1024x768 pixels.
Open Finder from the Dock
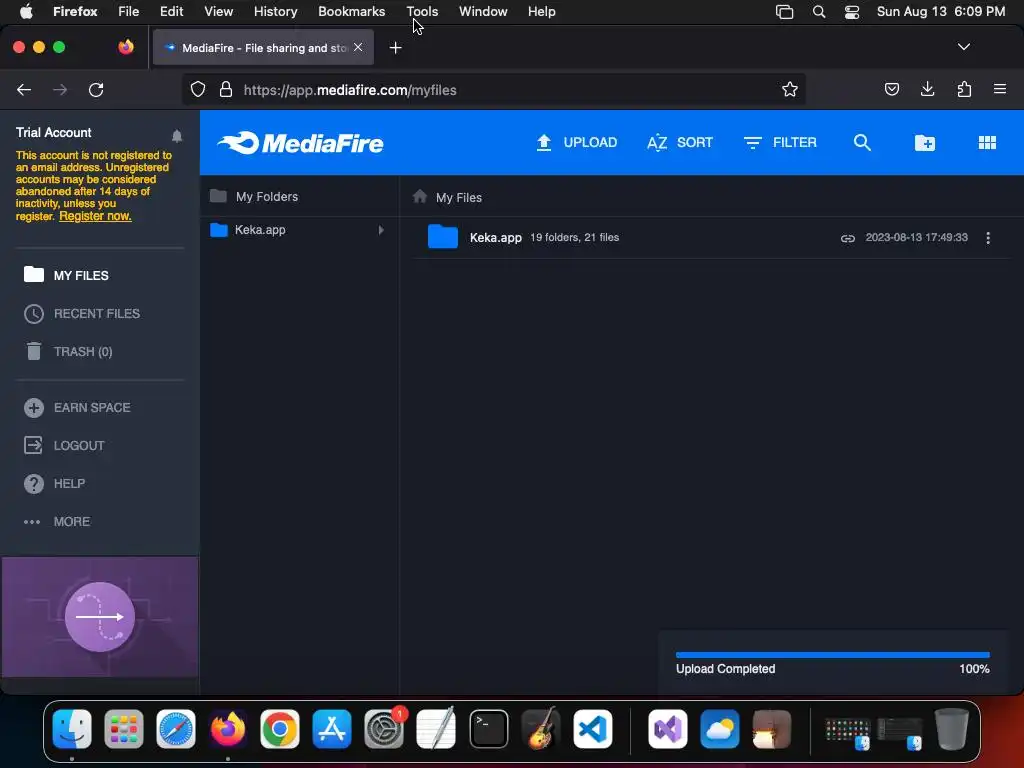coord(72,729)
